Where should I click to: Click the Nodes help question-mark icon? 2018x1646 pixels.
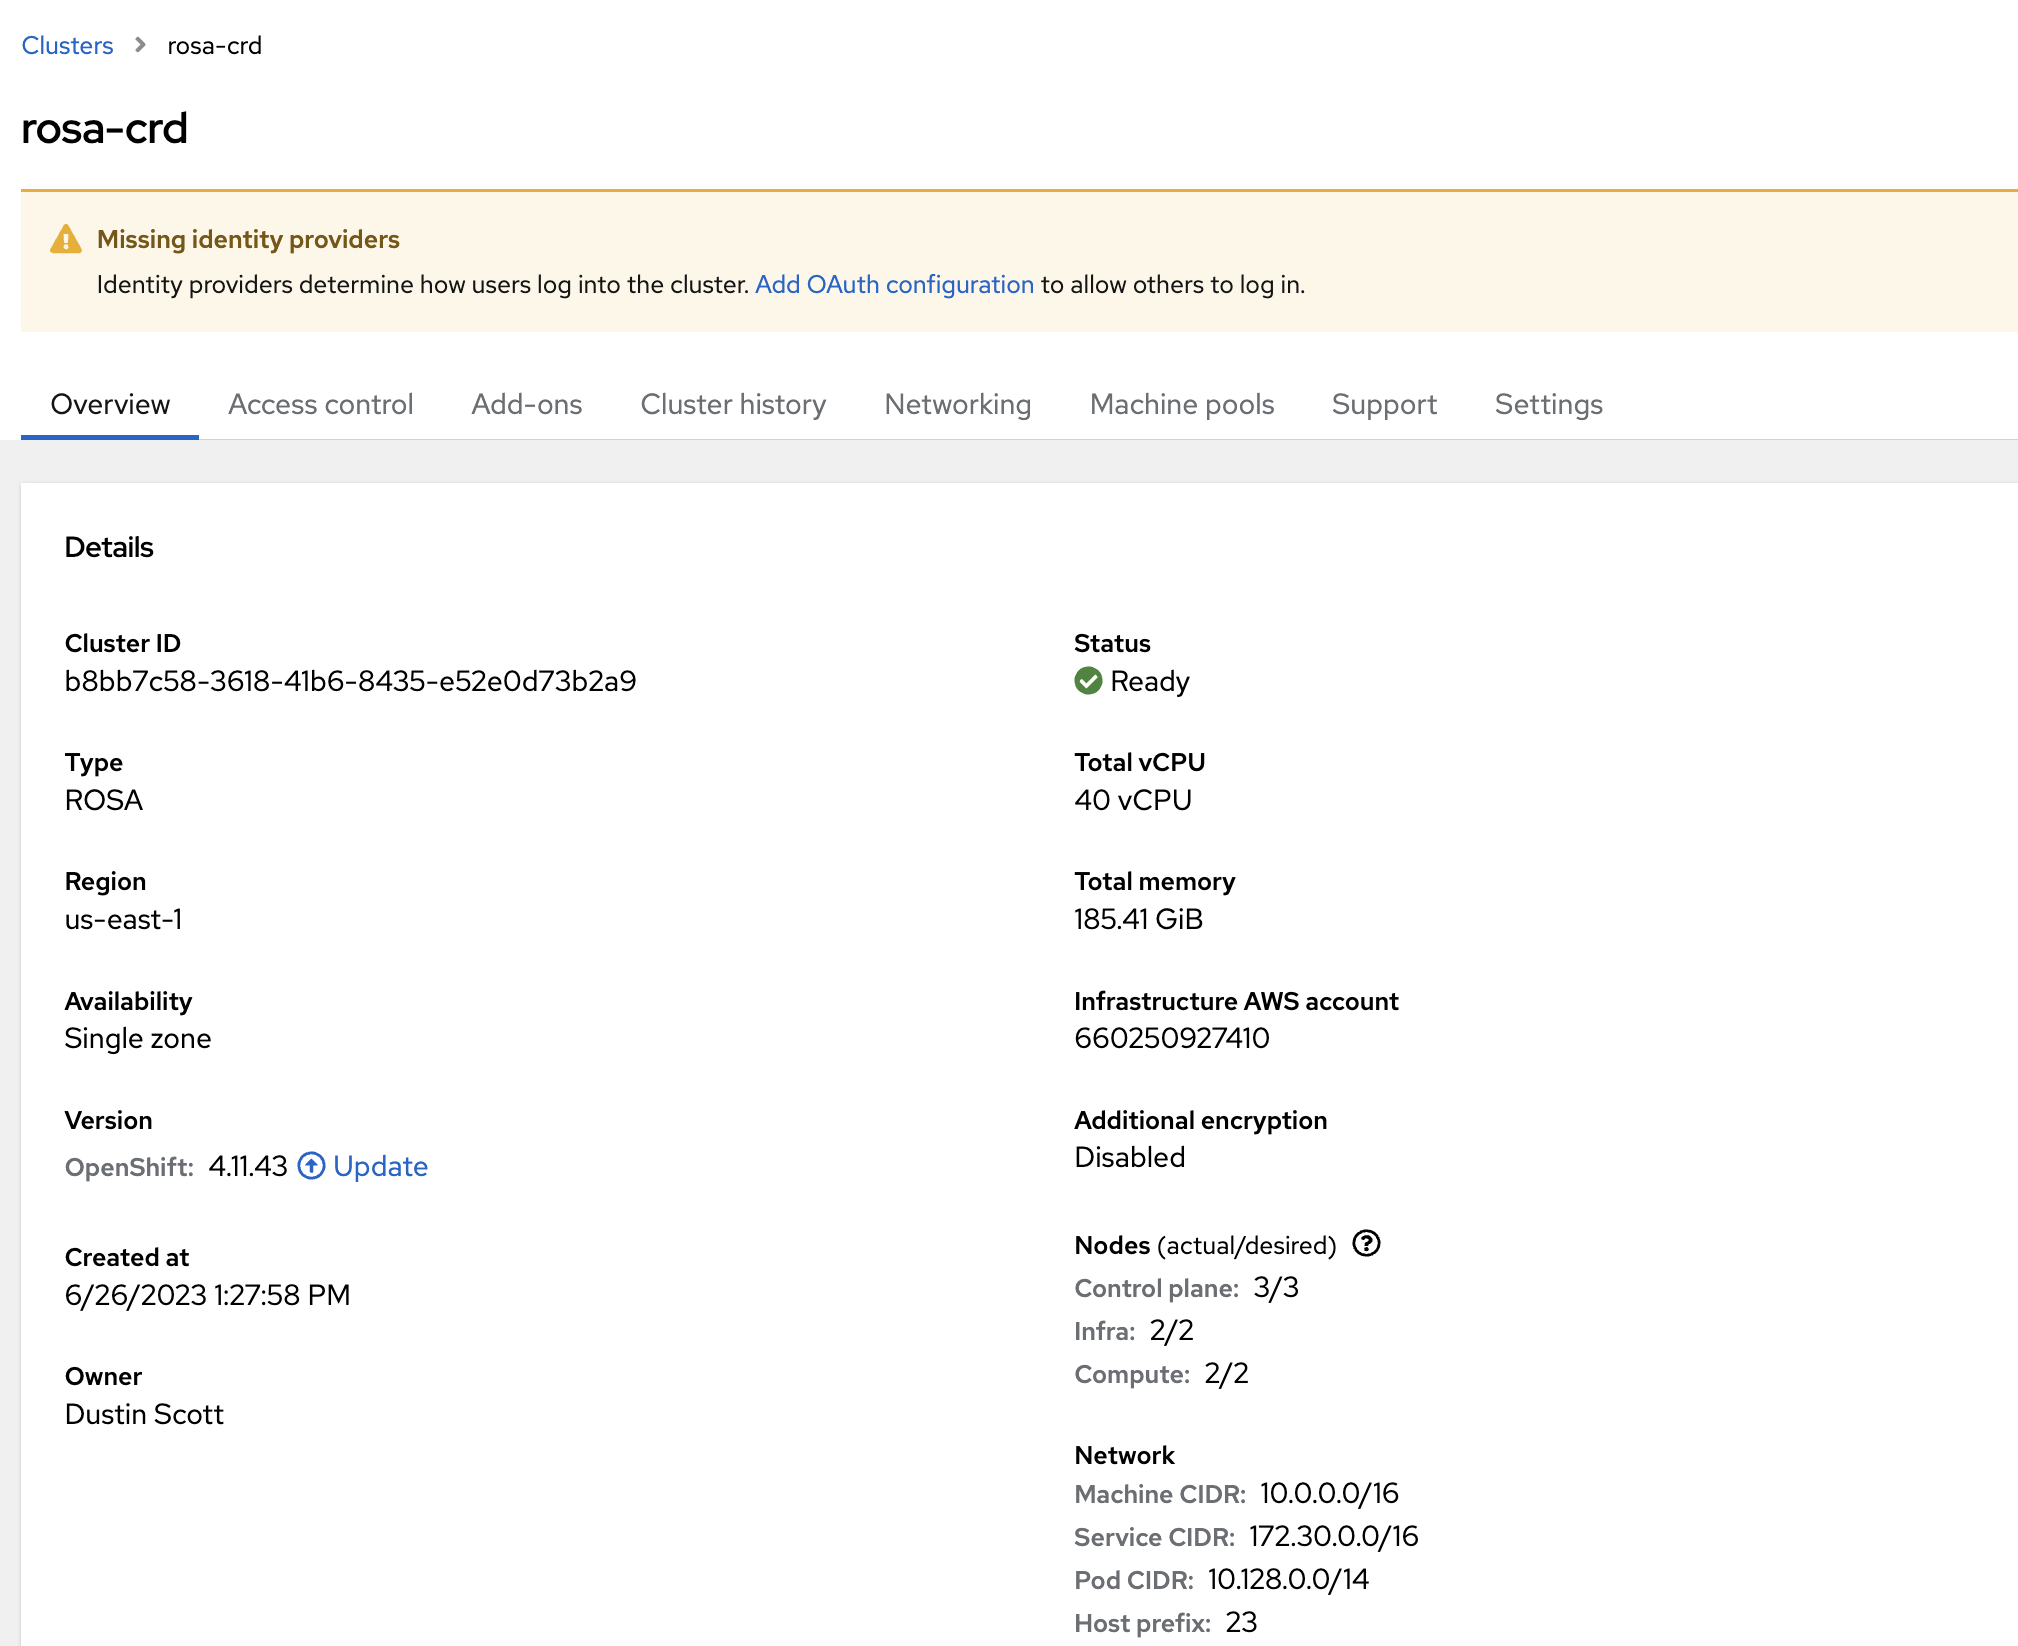1366,1243
